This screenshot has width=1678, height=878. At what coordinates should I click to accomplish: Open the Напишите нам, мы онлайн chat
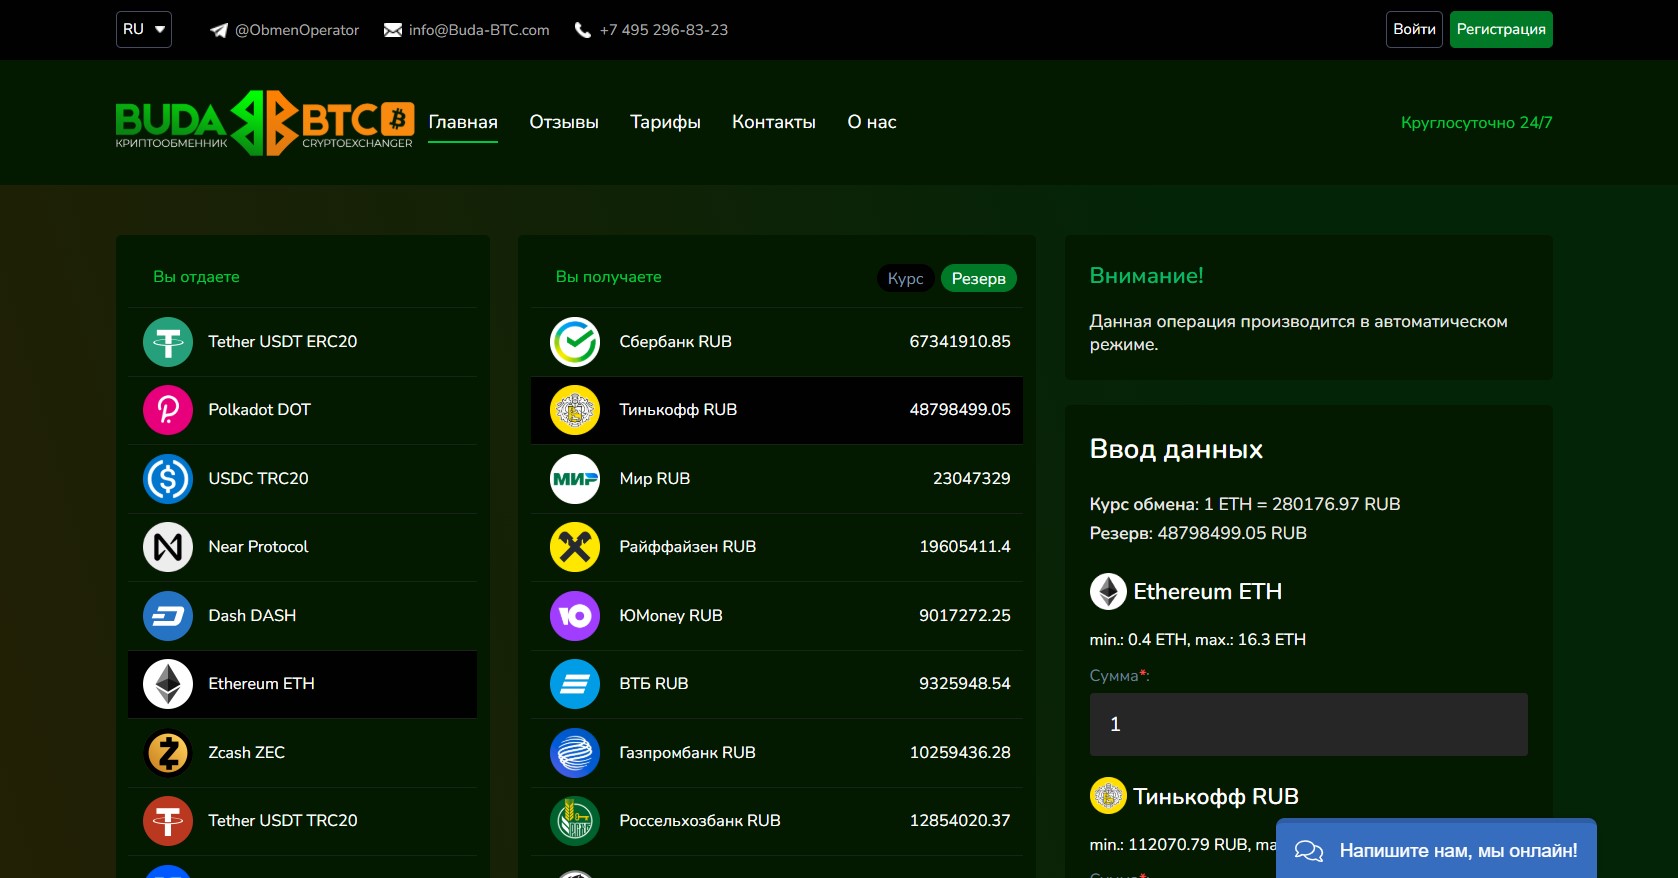(x=1436, y=851)
